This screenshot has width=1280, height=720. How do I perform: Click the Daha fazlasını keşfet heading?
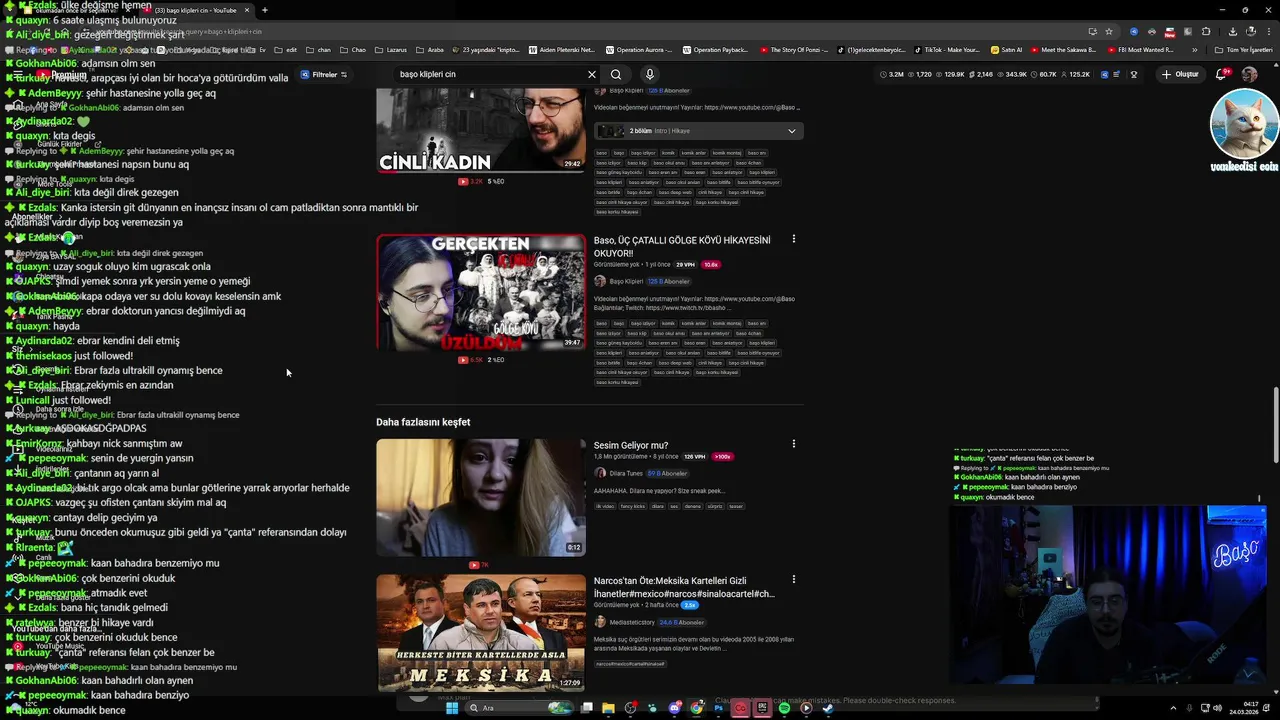(x=423, y=422)
